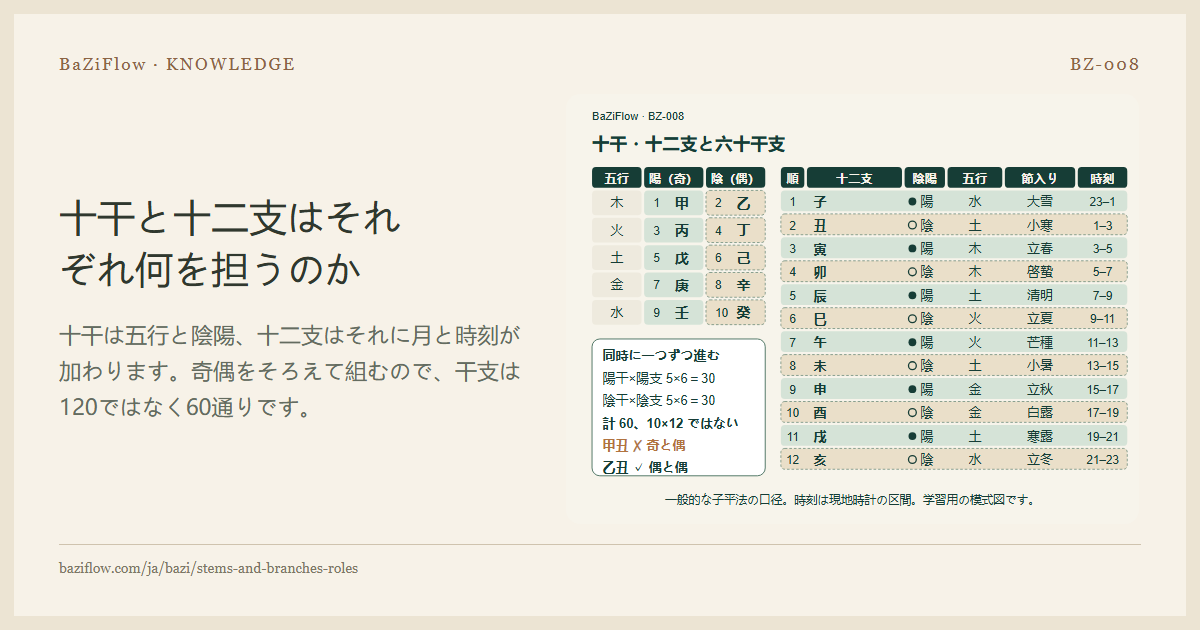Select branch 酉 in row 10
The width and height of the screenshot is (1200, 630).
[820, 412]
